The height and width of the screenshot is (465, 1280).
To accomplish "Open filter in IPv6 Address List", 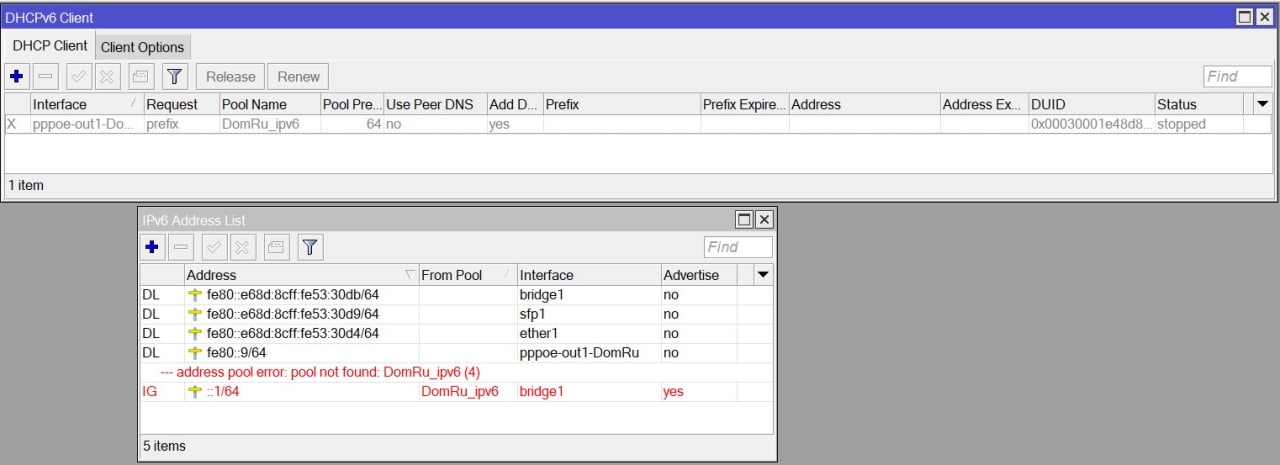I will point(310,246).
